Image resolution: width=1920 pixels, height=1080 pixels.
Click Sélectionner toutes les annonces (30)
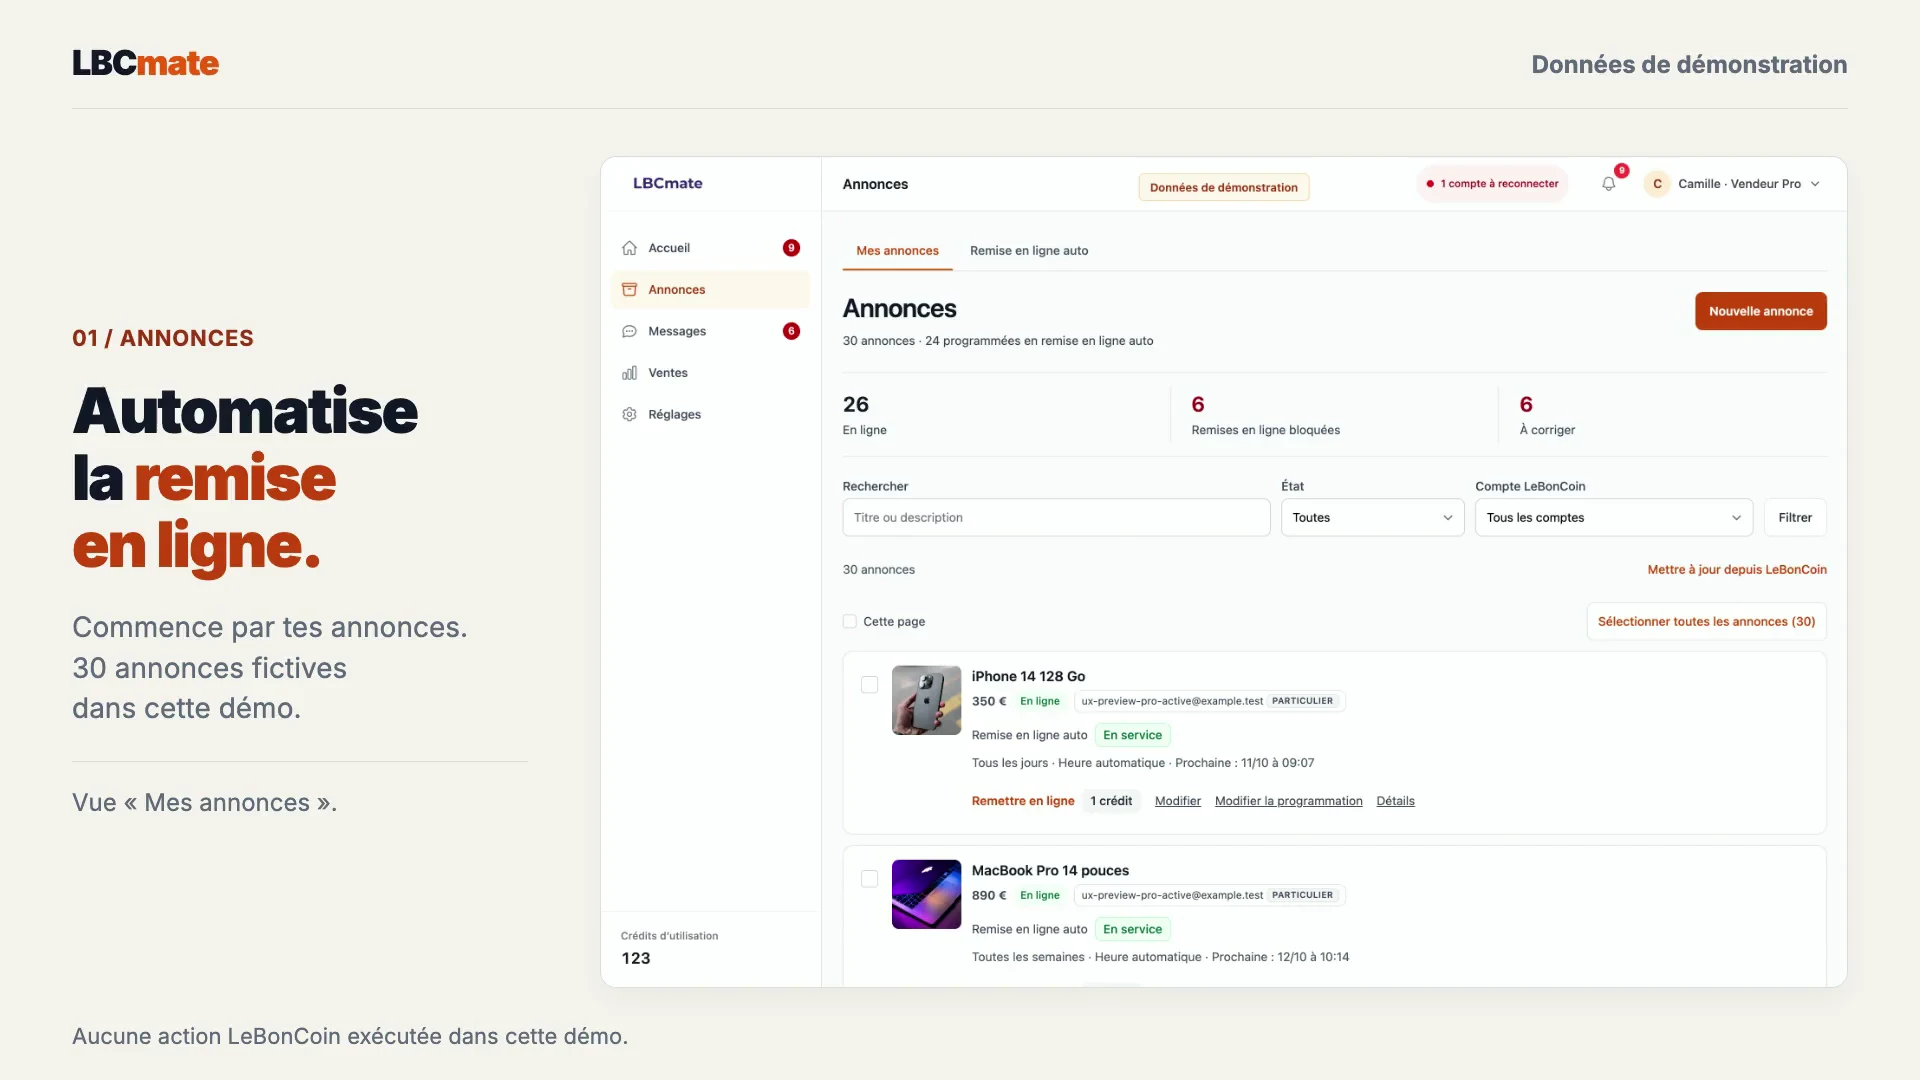point(1706,622)
